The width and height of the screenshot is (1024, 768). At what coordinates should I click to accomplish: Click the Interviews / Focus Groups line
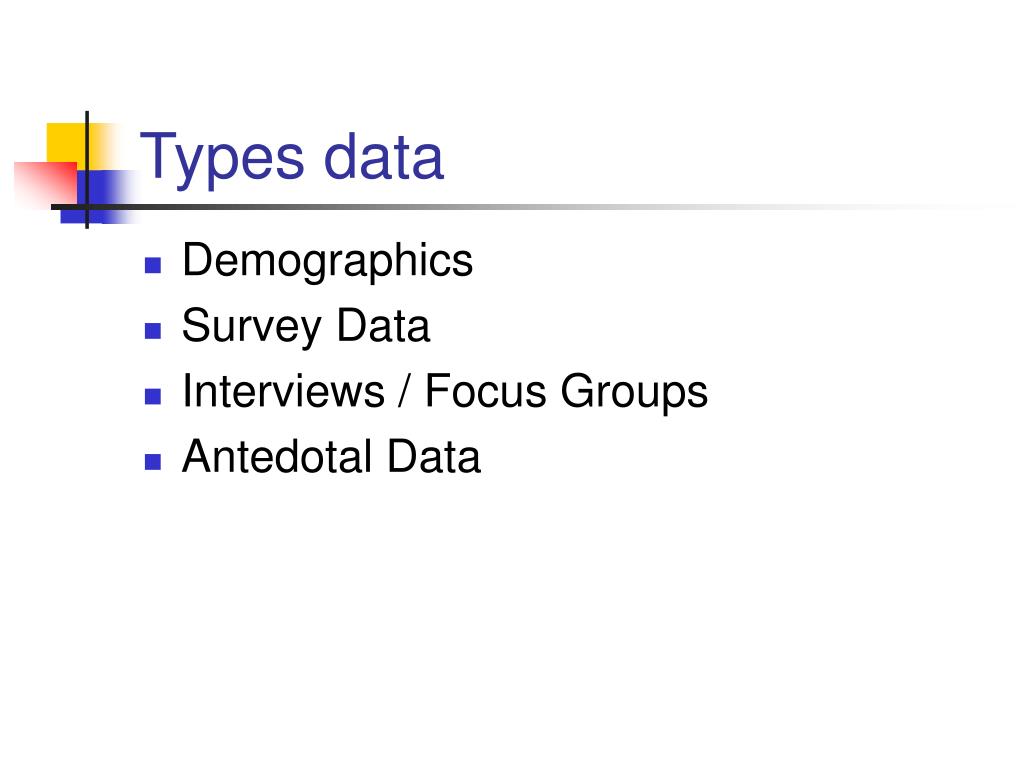point(445,392)
